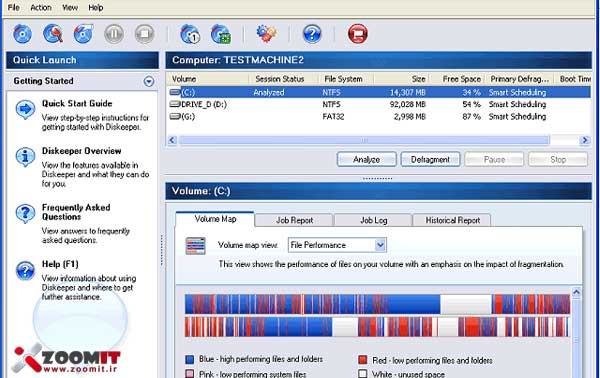Click the Stop toolbar icon

pos(144,34)
